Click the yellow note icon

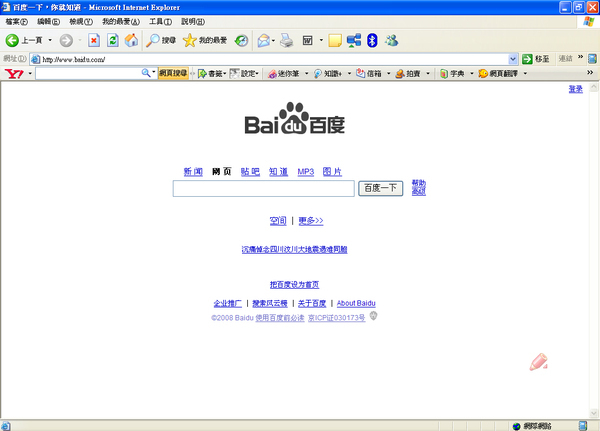click(x=335, y=40)
